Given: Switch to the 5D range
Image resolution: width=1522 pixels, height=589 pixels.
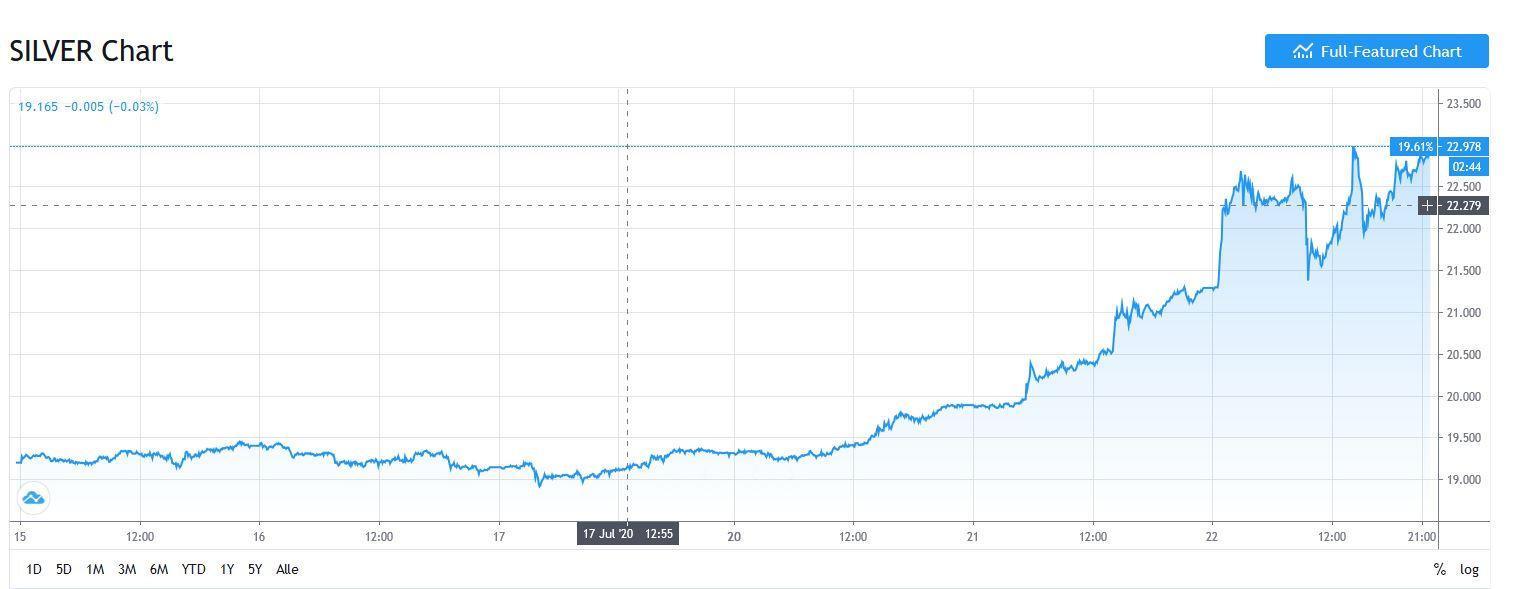Looking at the screenshot, I should click(x=64, y=569).
